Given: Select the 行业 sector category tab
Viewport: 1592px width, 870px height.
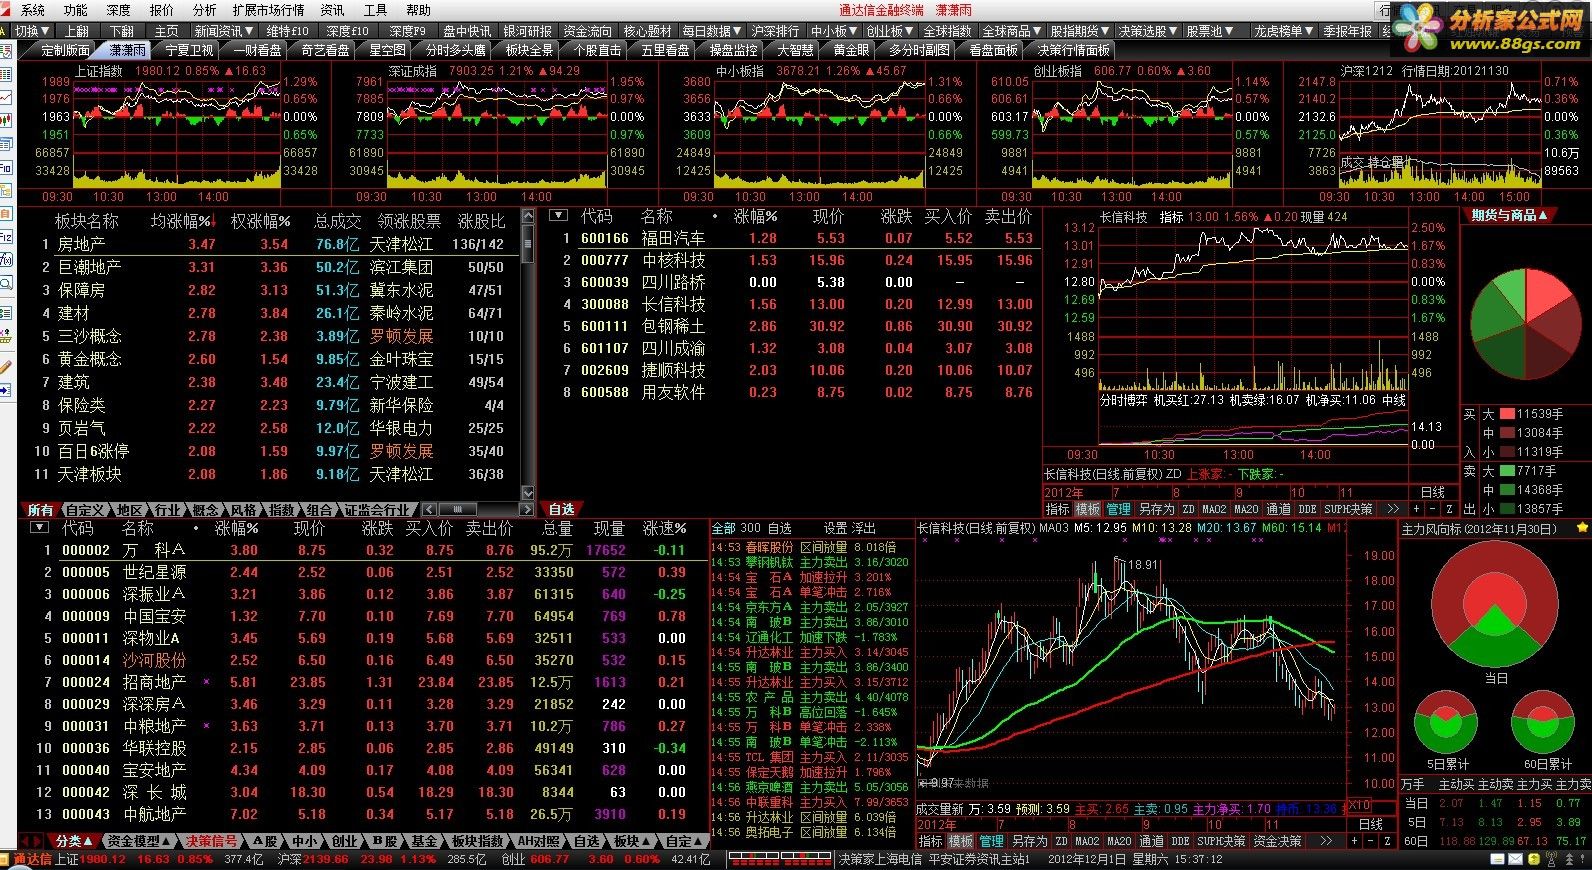Looking at the screenshot, I should coord(167,510).
